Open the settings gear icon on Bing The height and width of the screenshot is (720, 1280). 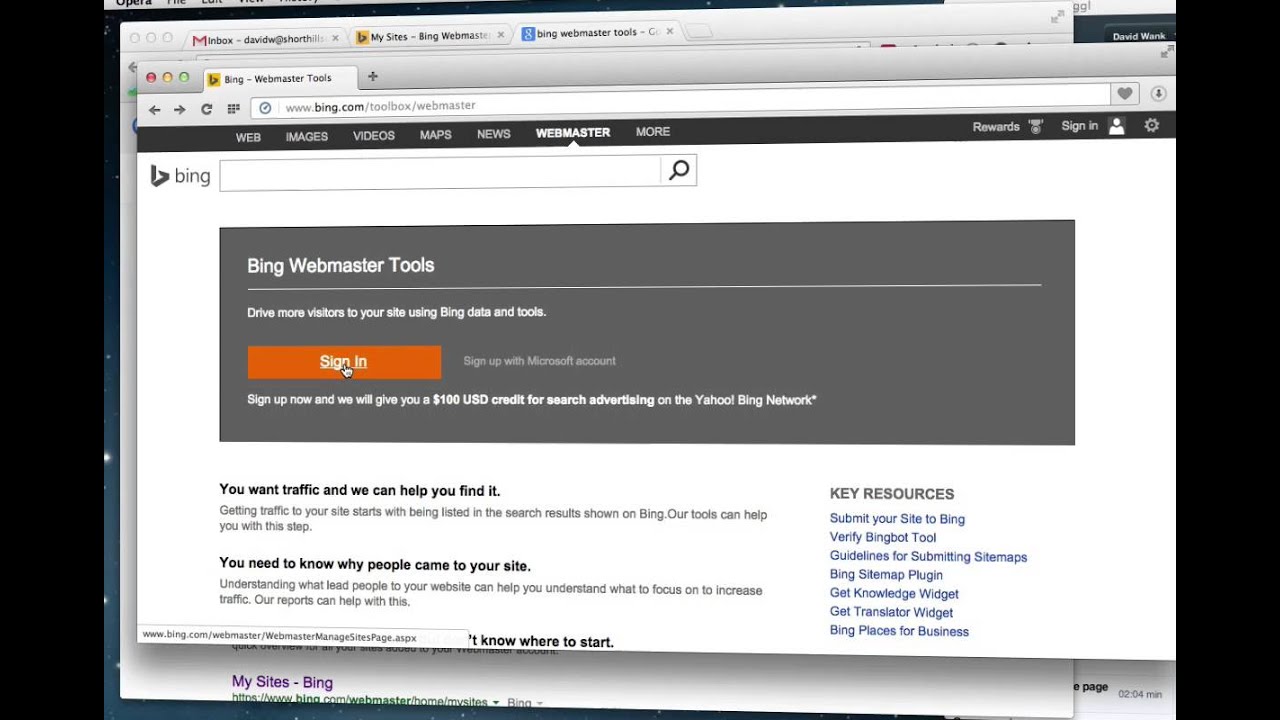coord(1151,125)
